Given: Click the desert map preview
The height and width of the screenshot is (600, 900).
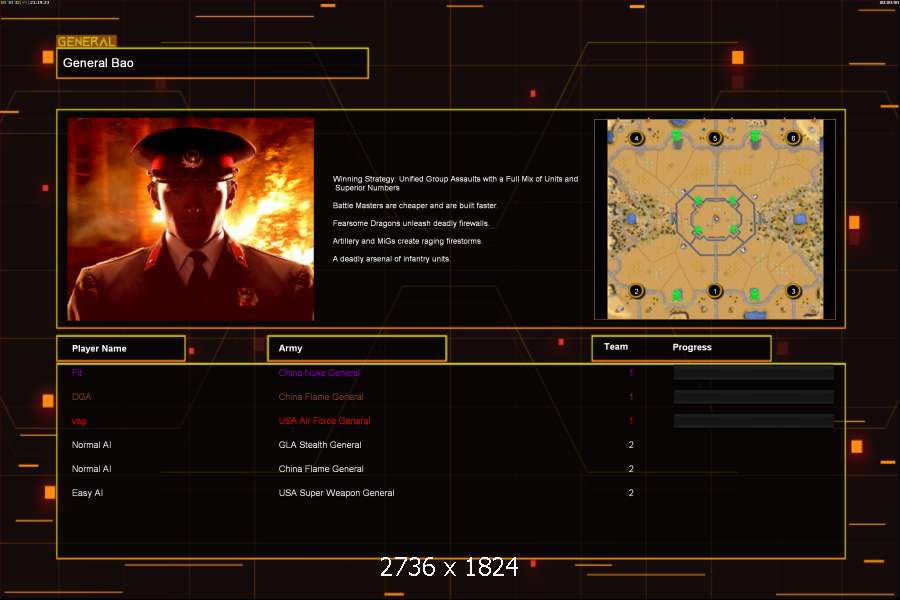Looking at the screenshot, I should [x=715, y=219].
